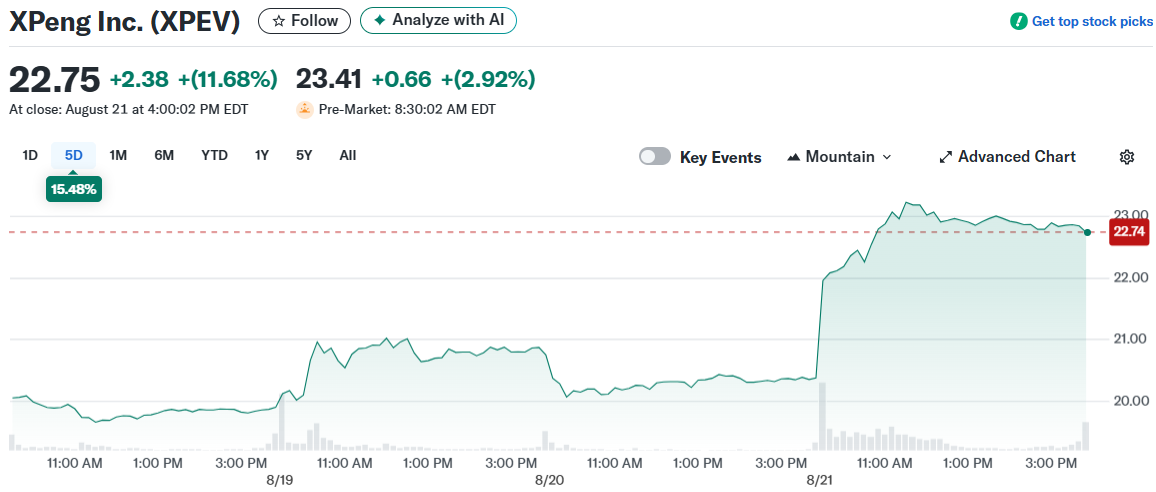Click the 23.41 pre-market price

coord(329,79)
